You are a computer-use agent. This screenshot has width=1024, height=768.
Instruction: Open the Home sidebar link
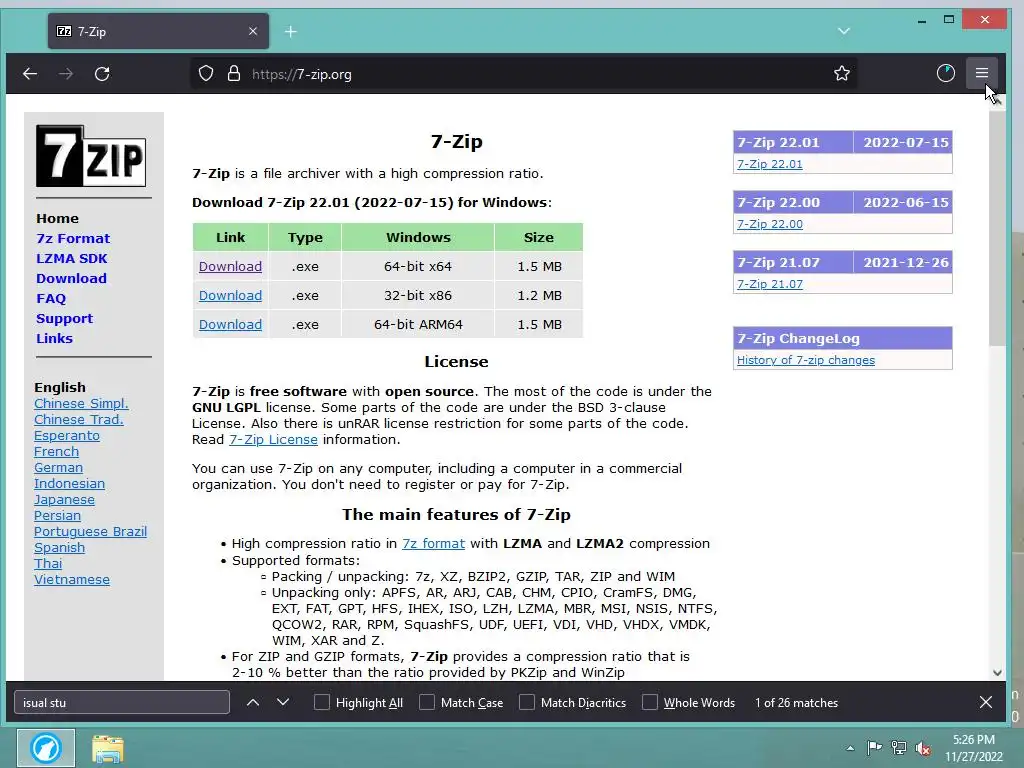[57, 218]
